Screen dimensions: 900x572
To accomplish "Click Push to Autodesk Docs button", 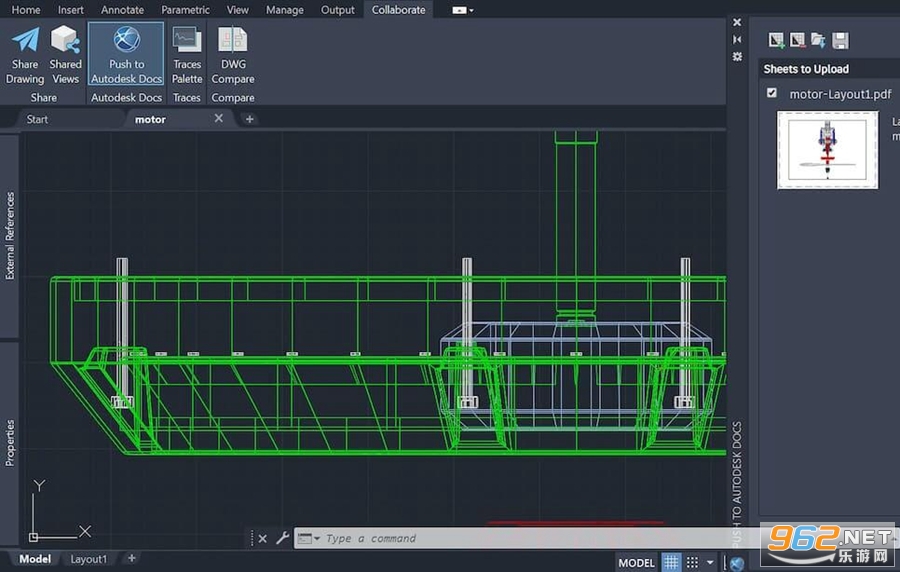I will (126, 55).
